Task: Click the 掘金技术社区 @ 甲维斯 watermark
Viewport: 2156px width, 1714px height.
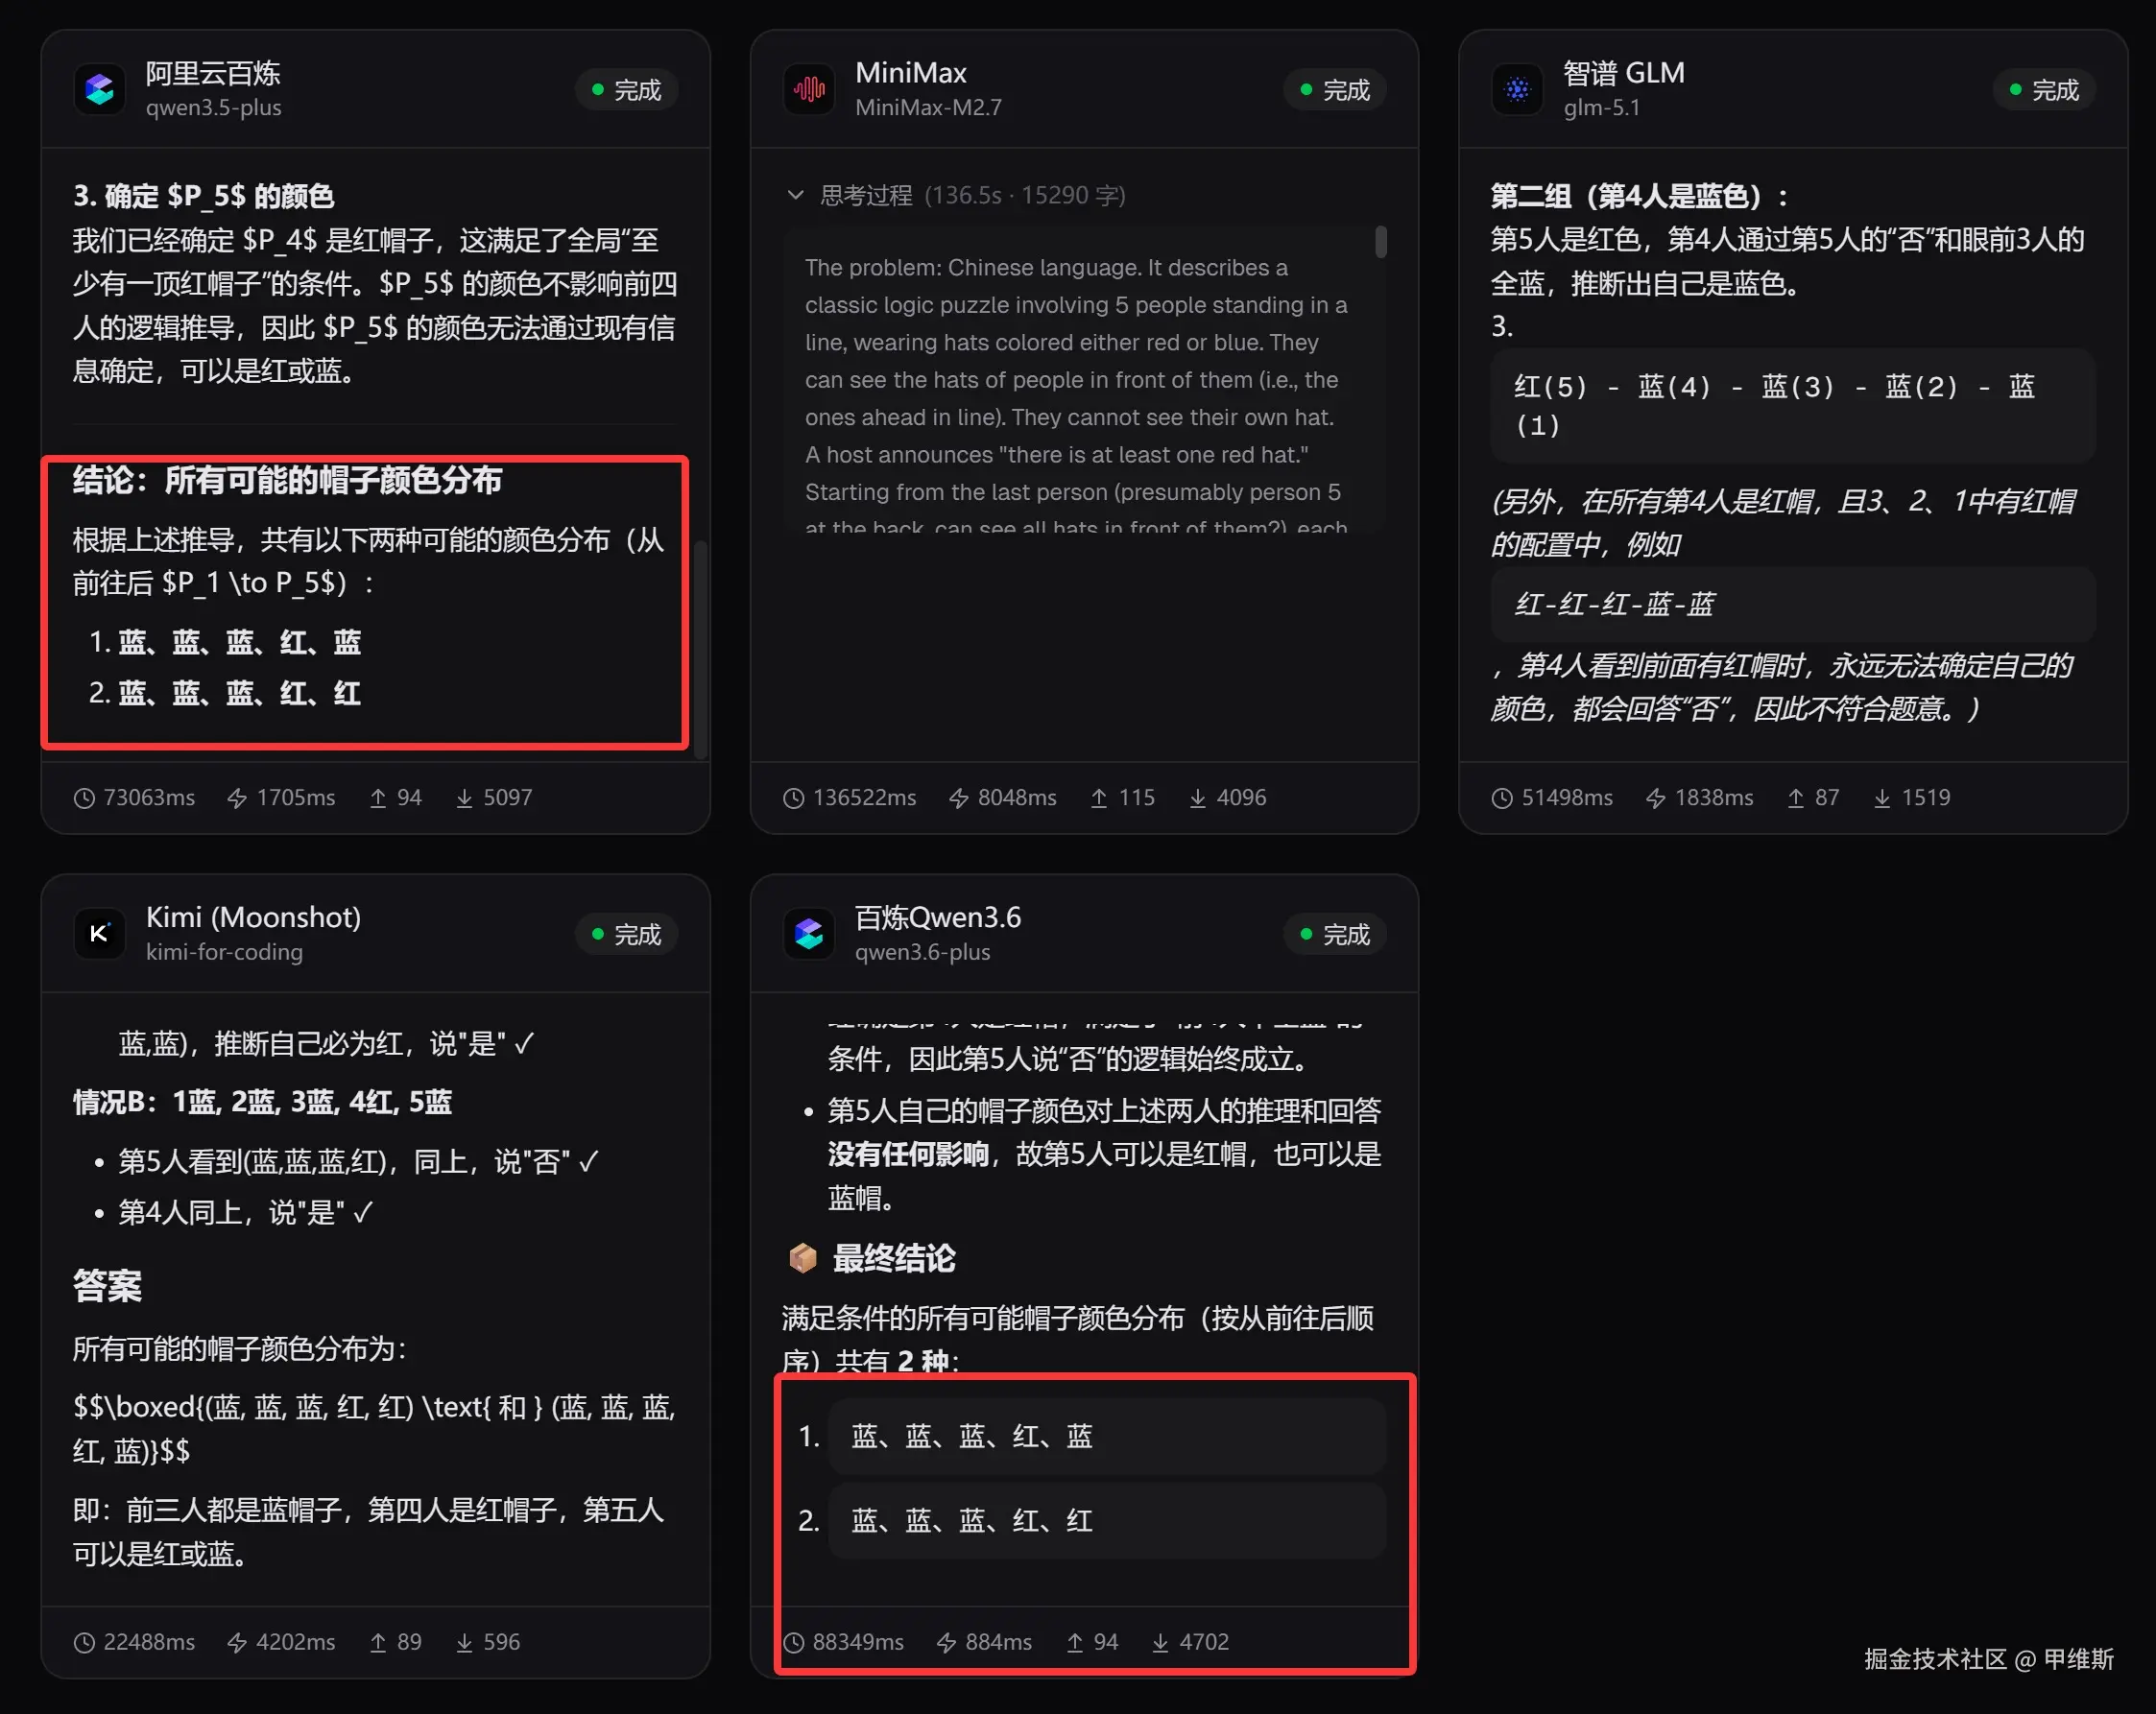Action: click(x=1989, y=1660)
